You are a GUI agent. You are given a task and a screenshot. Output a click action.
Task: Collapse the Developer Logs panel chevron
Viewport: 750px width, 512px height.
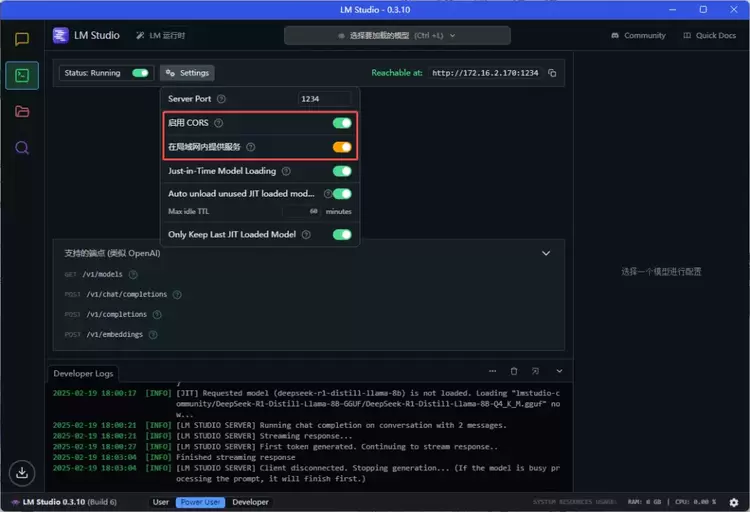coord(559,371)
